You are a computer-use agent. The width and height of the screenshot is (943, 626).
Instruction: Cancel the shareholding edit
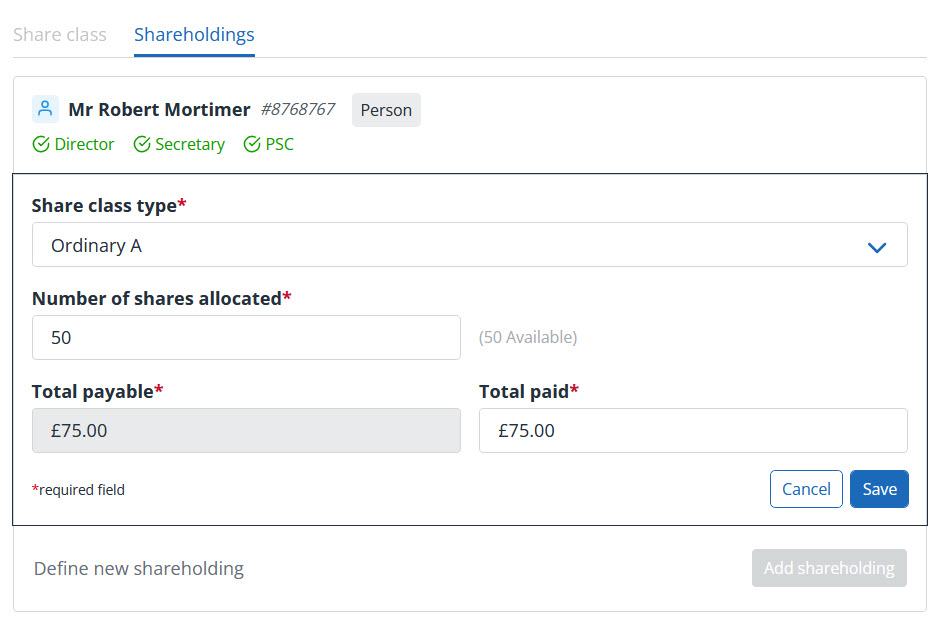(806, 489)
